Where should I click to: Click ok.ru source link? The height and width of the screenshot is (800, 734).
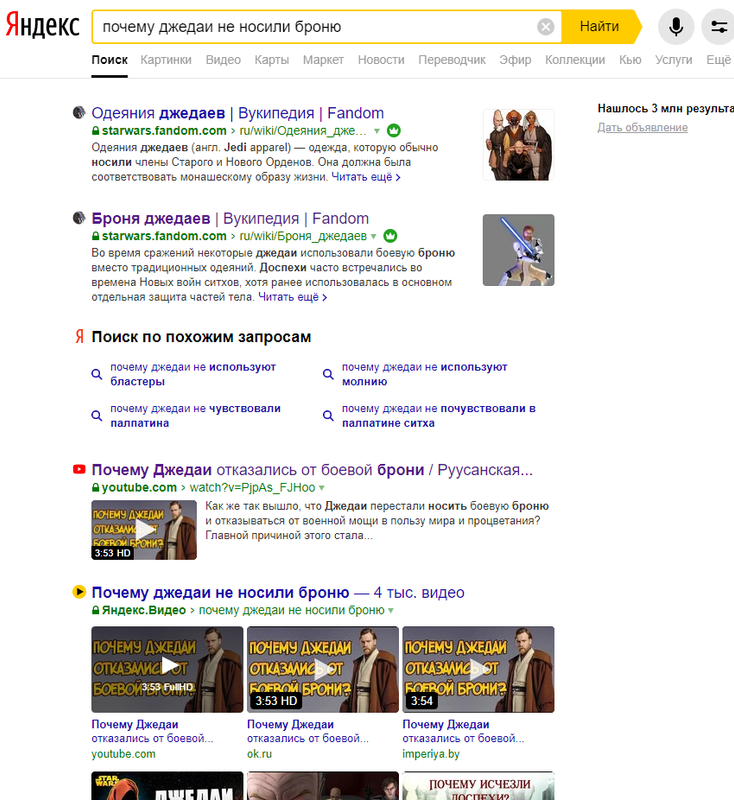[x=259, y=754]
